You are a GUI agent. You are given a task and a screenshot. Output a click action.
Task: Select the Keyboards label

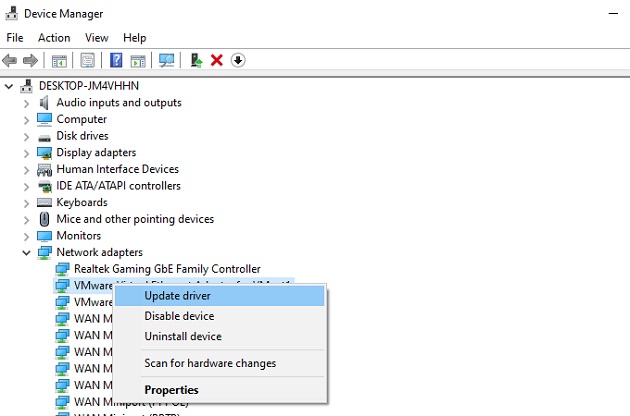[82, 202]
